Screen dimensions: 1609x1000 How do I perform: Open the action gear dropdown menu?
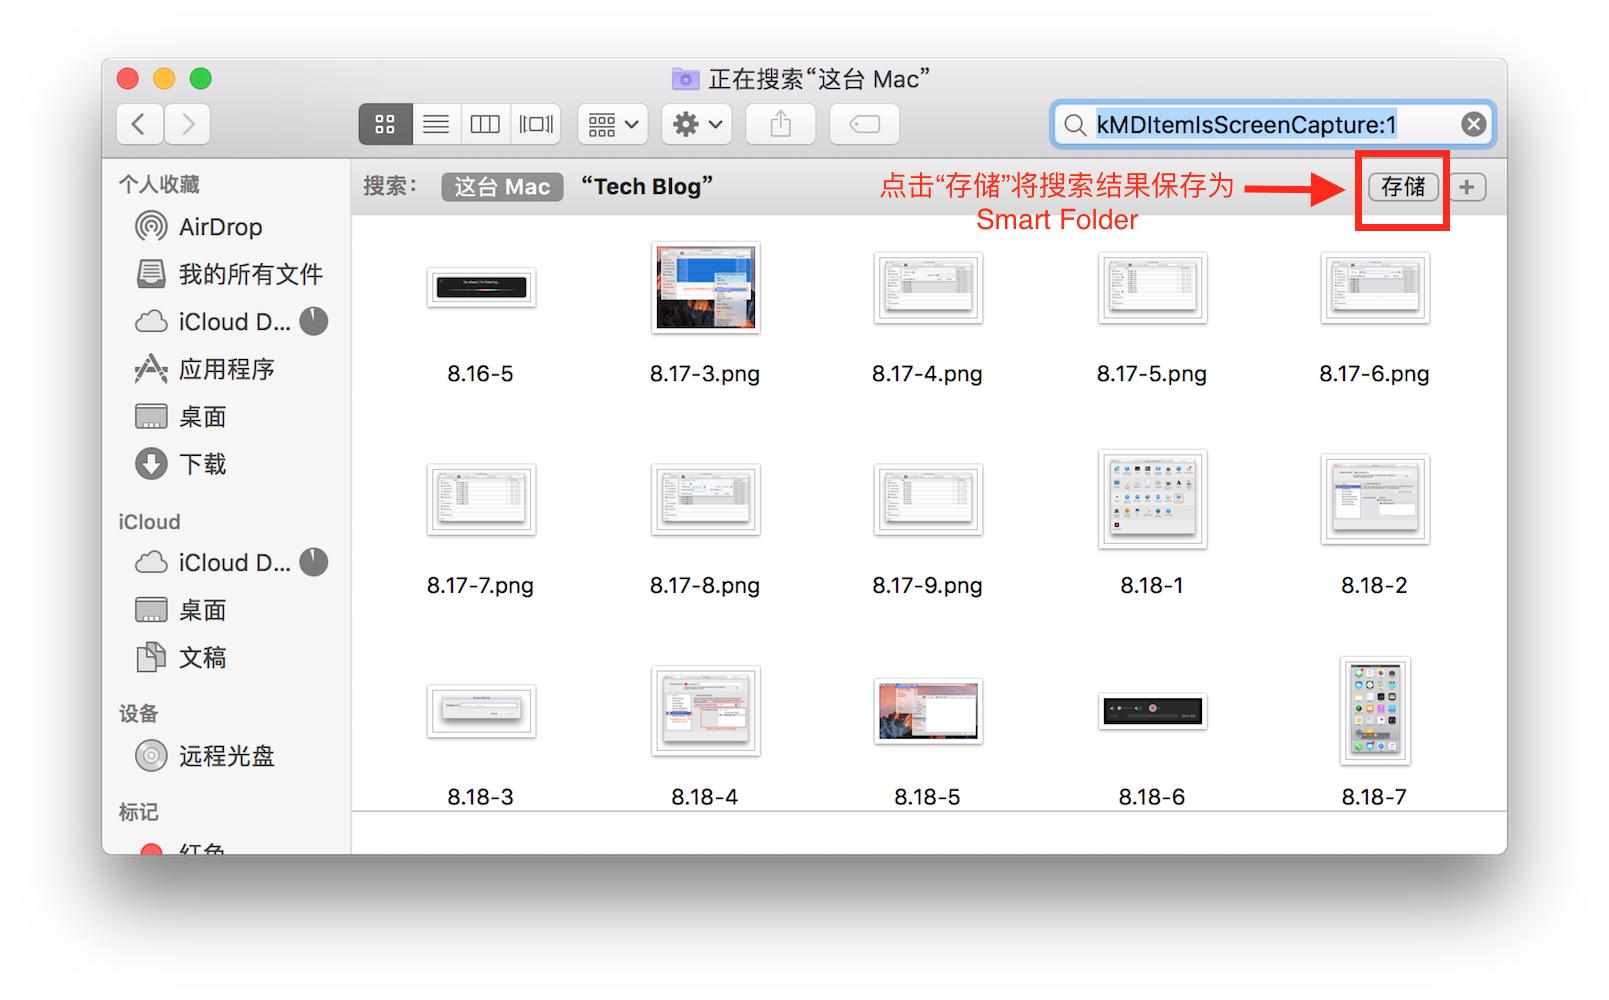[696, 124]
